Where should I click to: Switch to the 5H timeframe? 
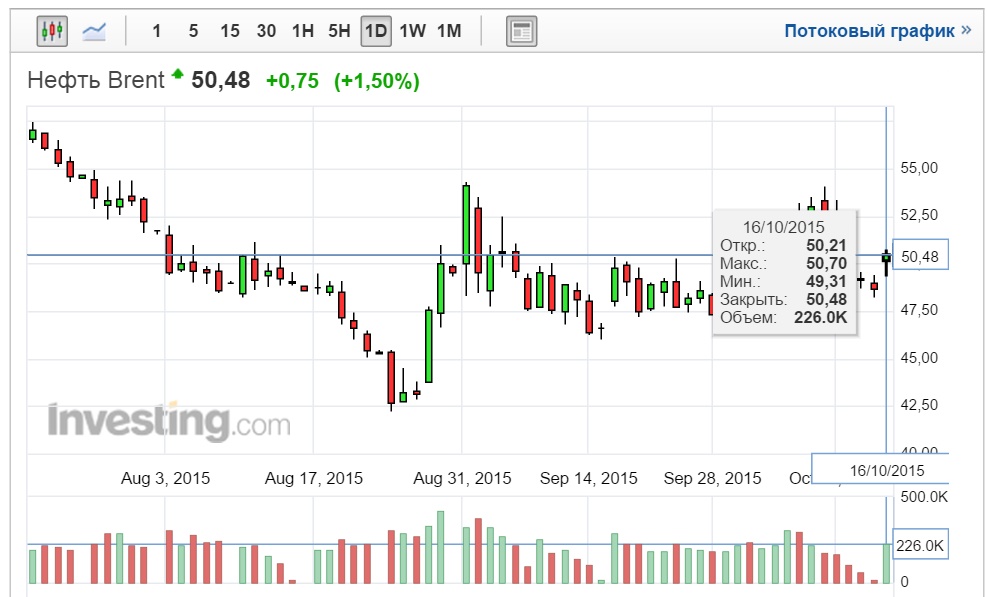point(339,31)
